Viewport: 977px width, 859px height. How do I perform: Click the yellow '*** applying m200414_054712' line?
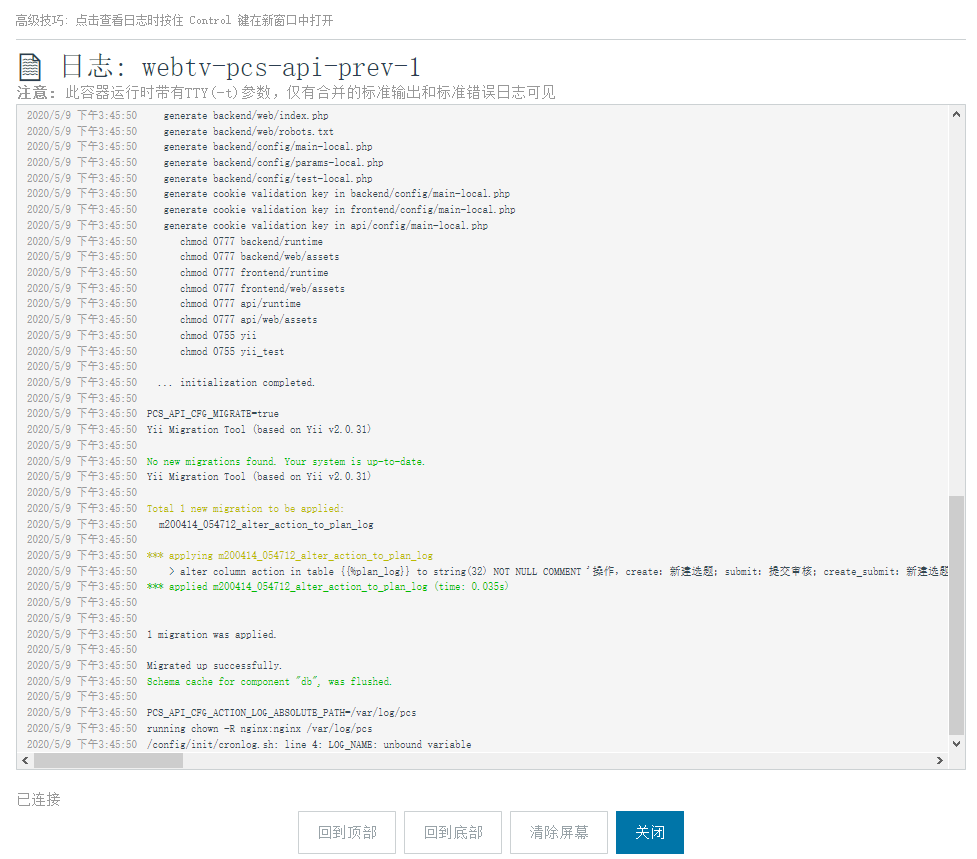pos(289,556)
